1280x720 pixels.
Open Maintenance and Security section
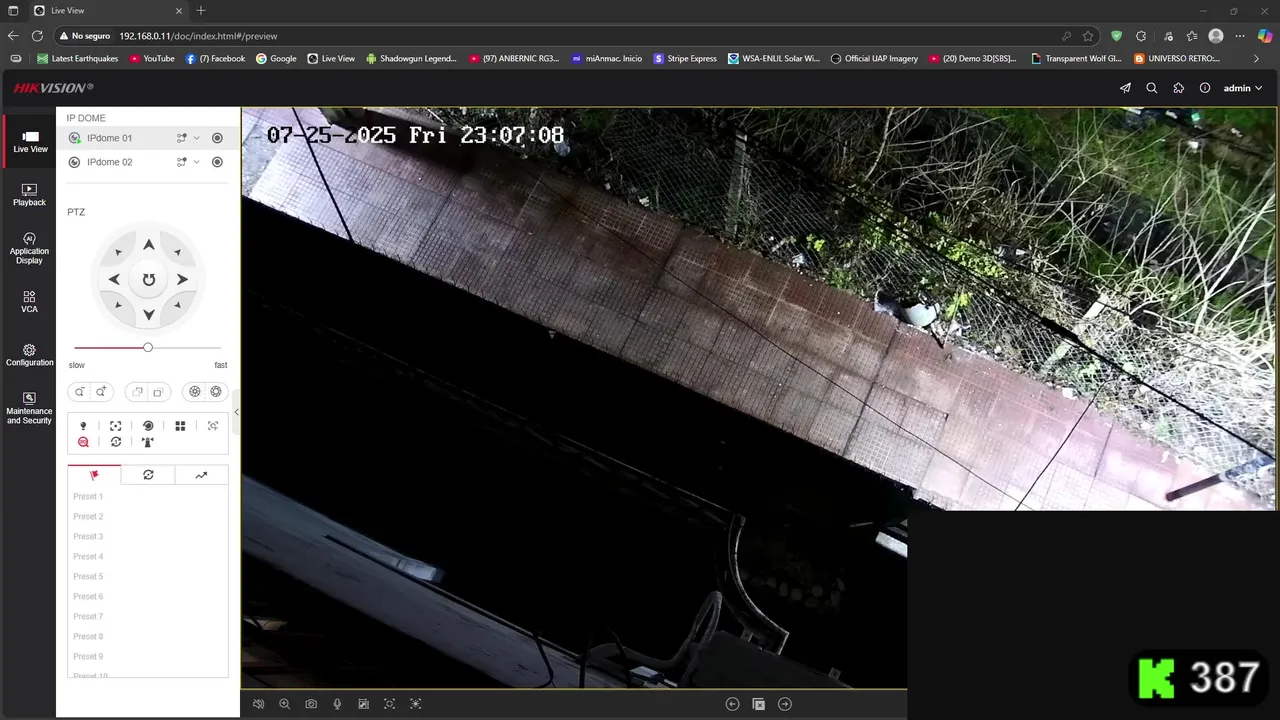pyautogui.click(x=29, y=408)
